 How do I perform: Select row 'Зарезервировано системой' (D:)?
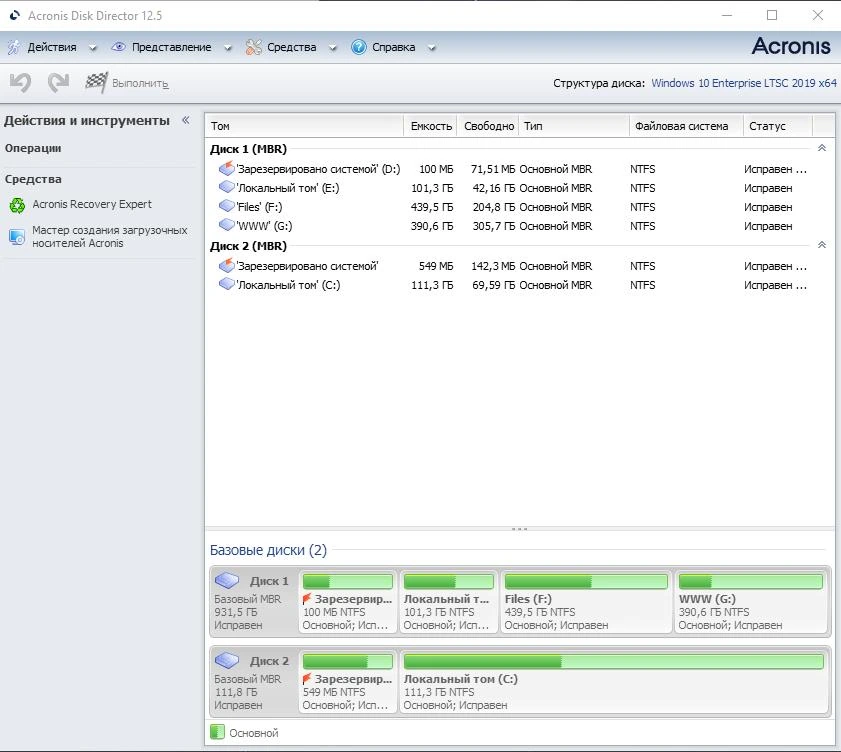coord(510,169)
